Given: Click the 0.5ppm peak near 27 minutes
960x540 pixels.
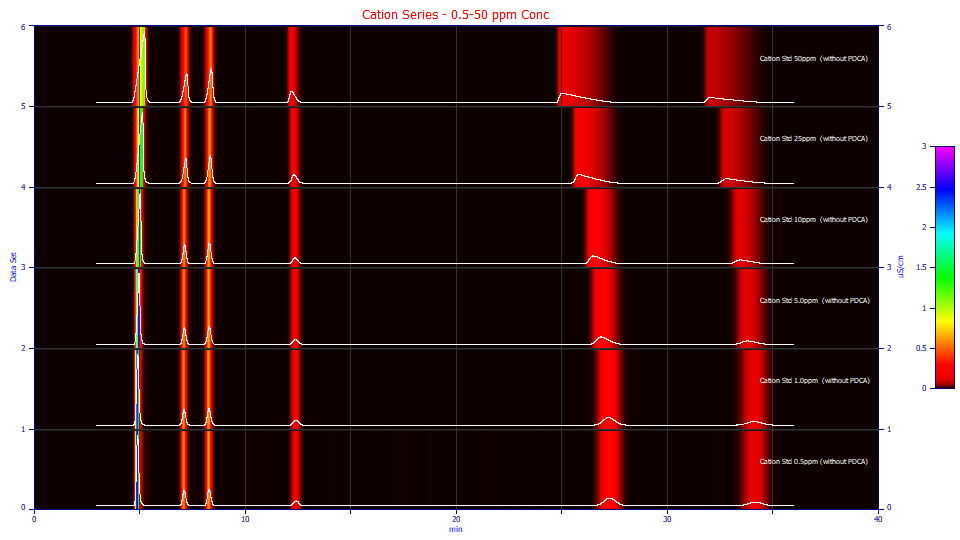Looking at the screenshot, I should point(609,500).
